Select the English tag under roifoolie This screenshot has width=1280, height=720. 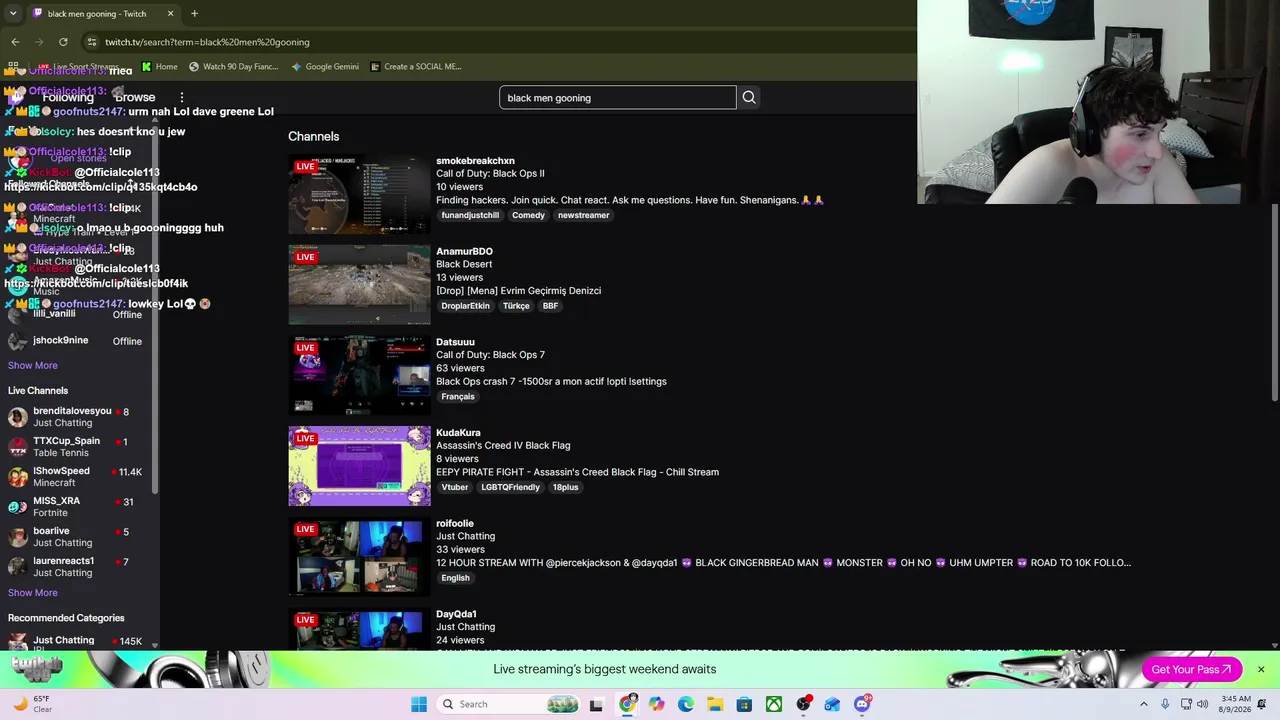[x=455, y=578]
